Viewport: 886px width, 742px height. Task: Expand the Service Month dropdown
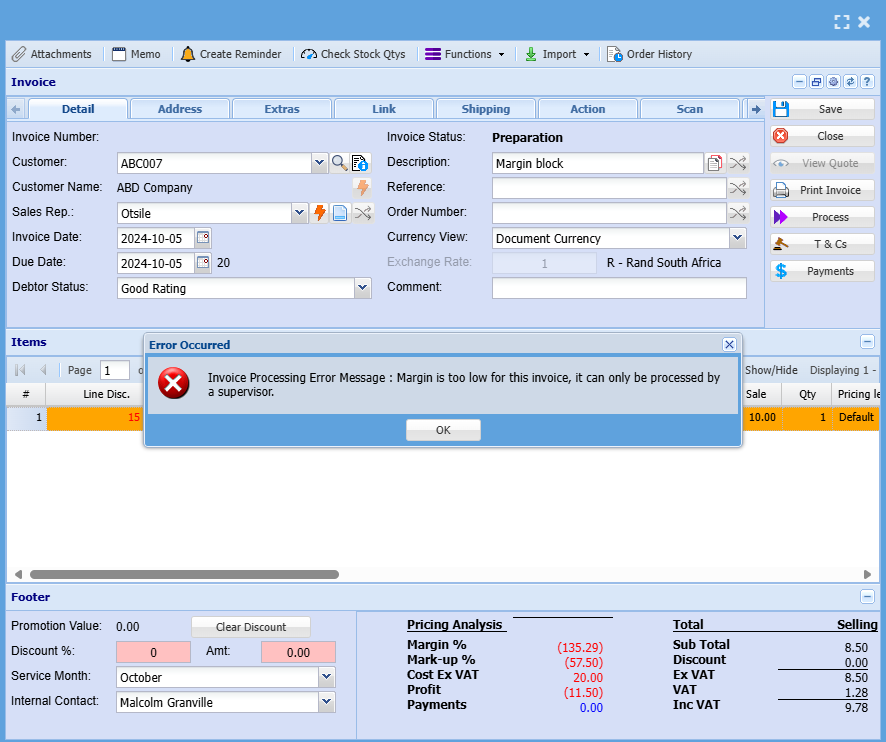326,677
